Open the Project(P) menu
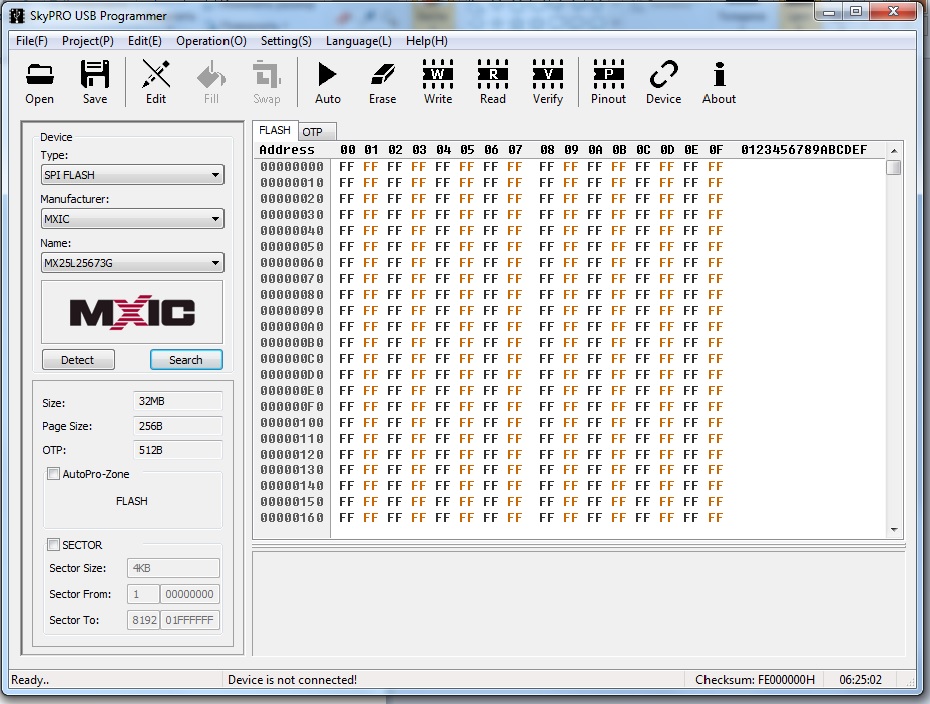This screenshot has height=704, width=930. [x=88, y=41]
